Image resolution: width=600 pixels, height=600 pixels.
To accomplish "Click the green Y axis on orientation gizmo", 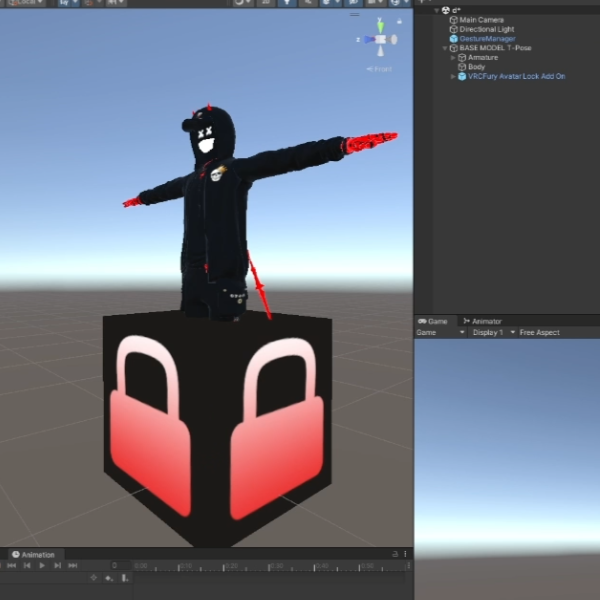I will tap(380, 26).
